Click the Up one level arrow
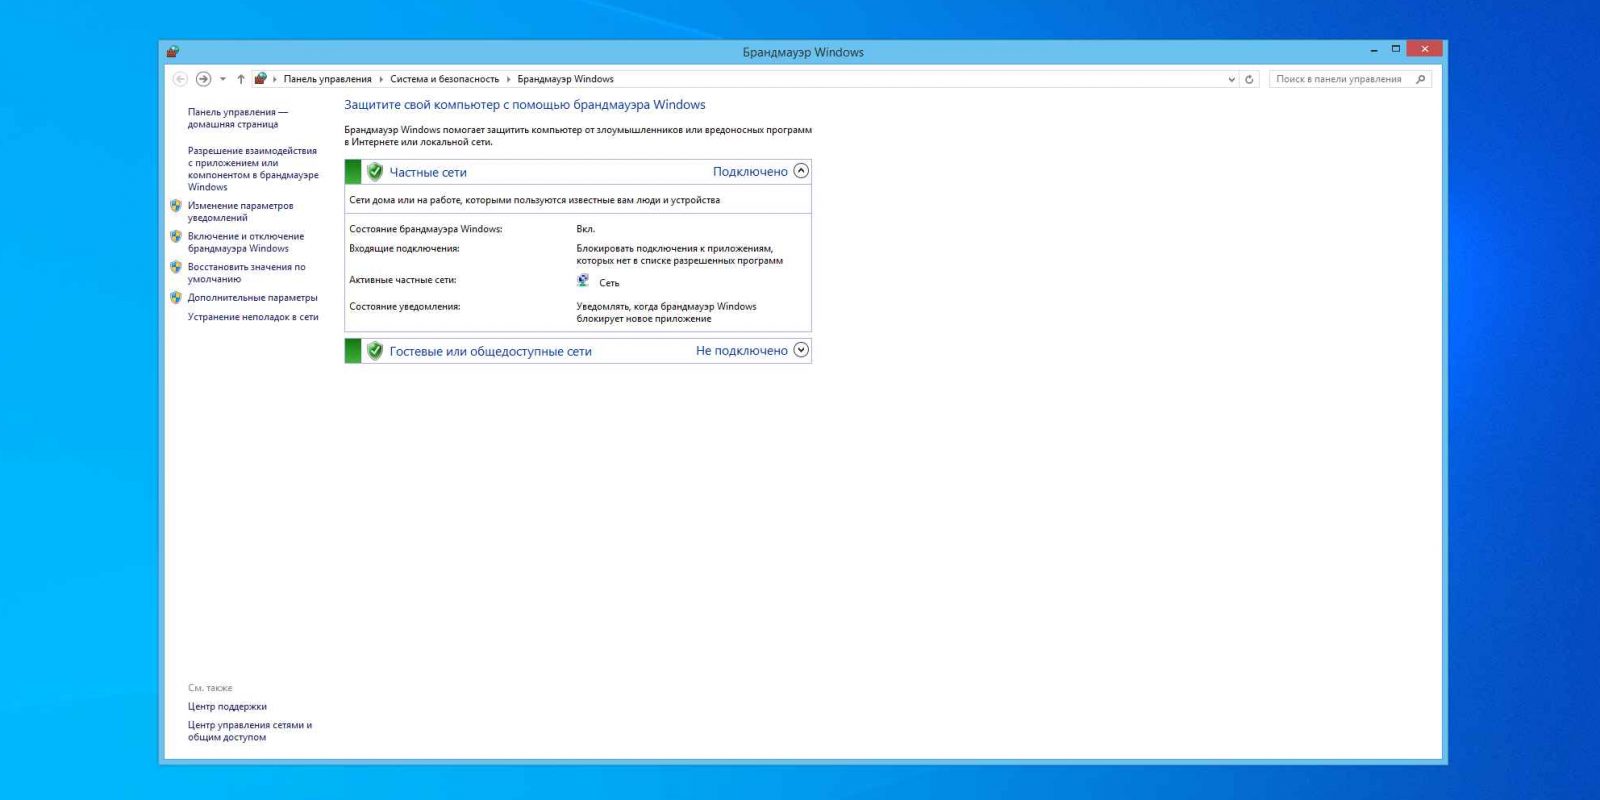Viewport: 1600px width, 800px height. (x=241, y=79)
